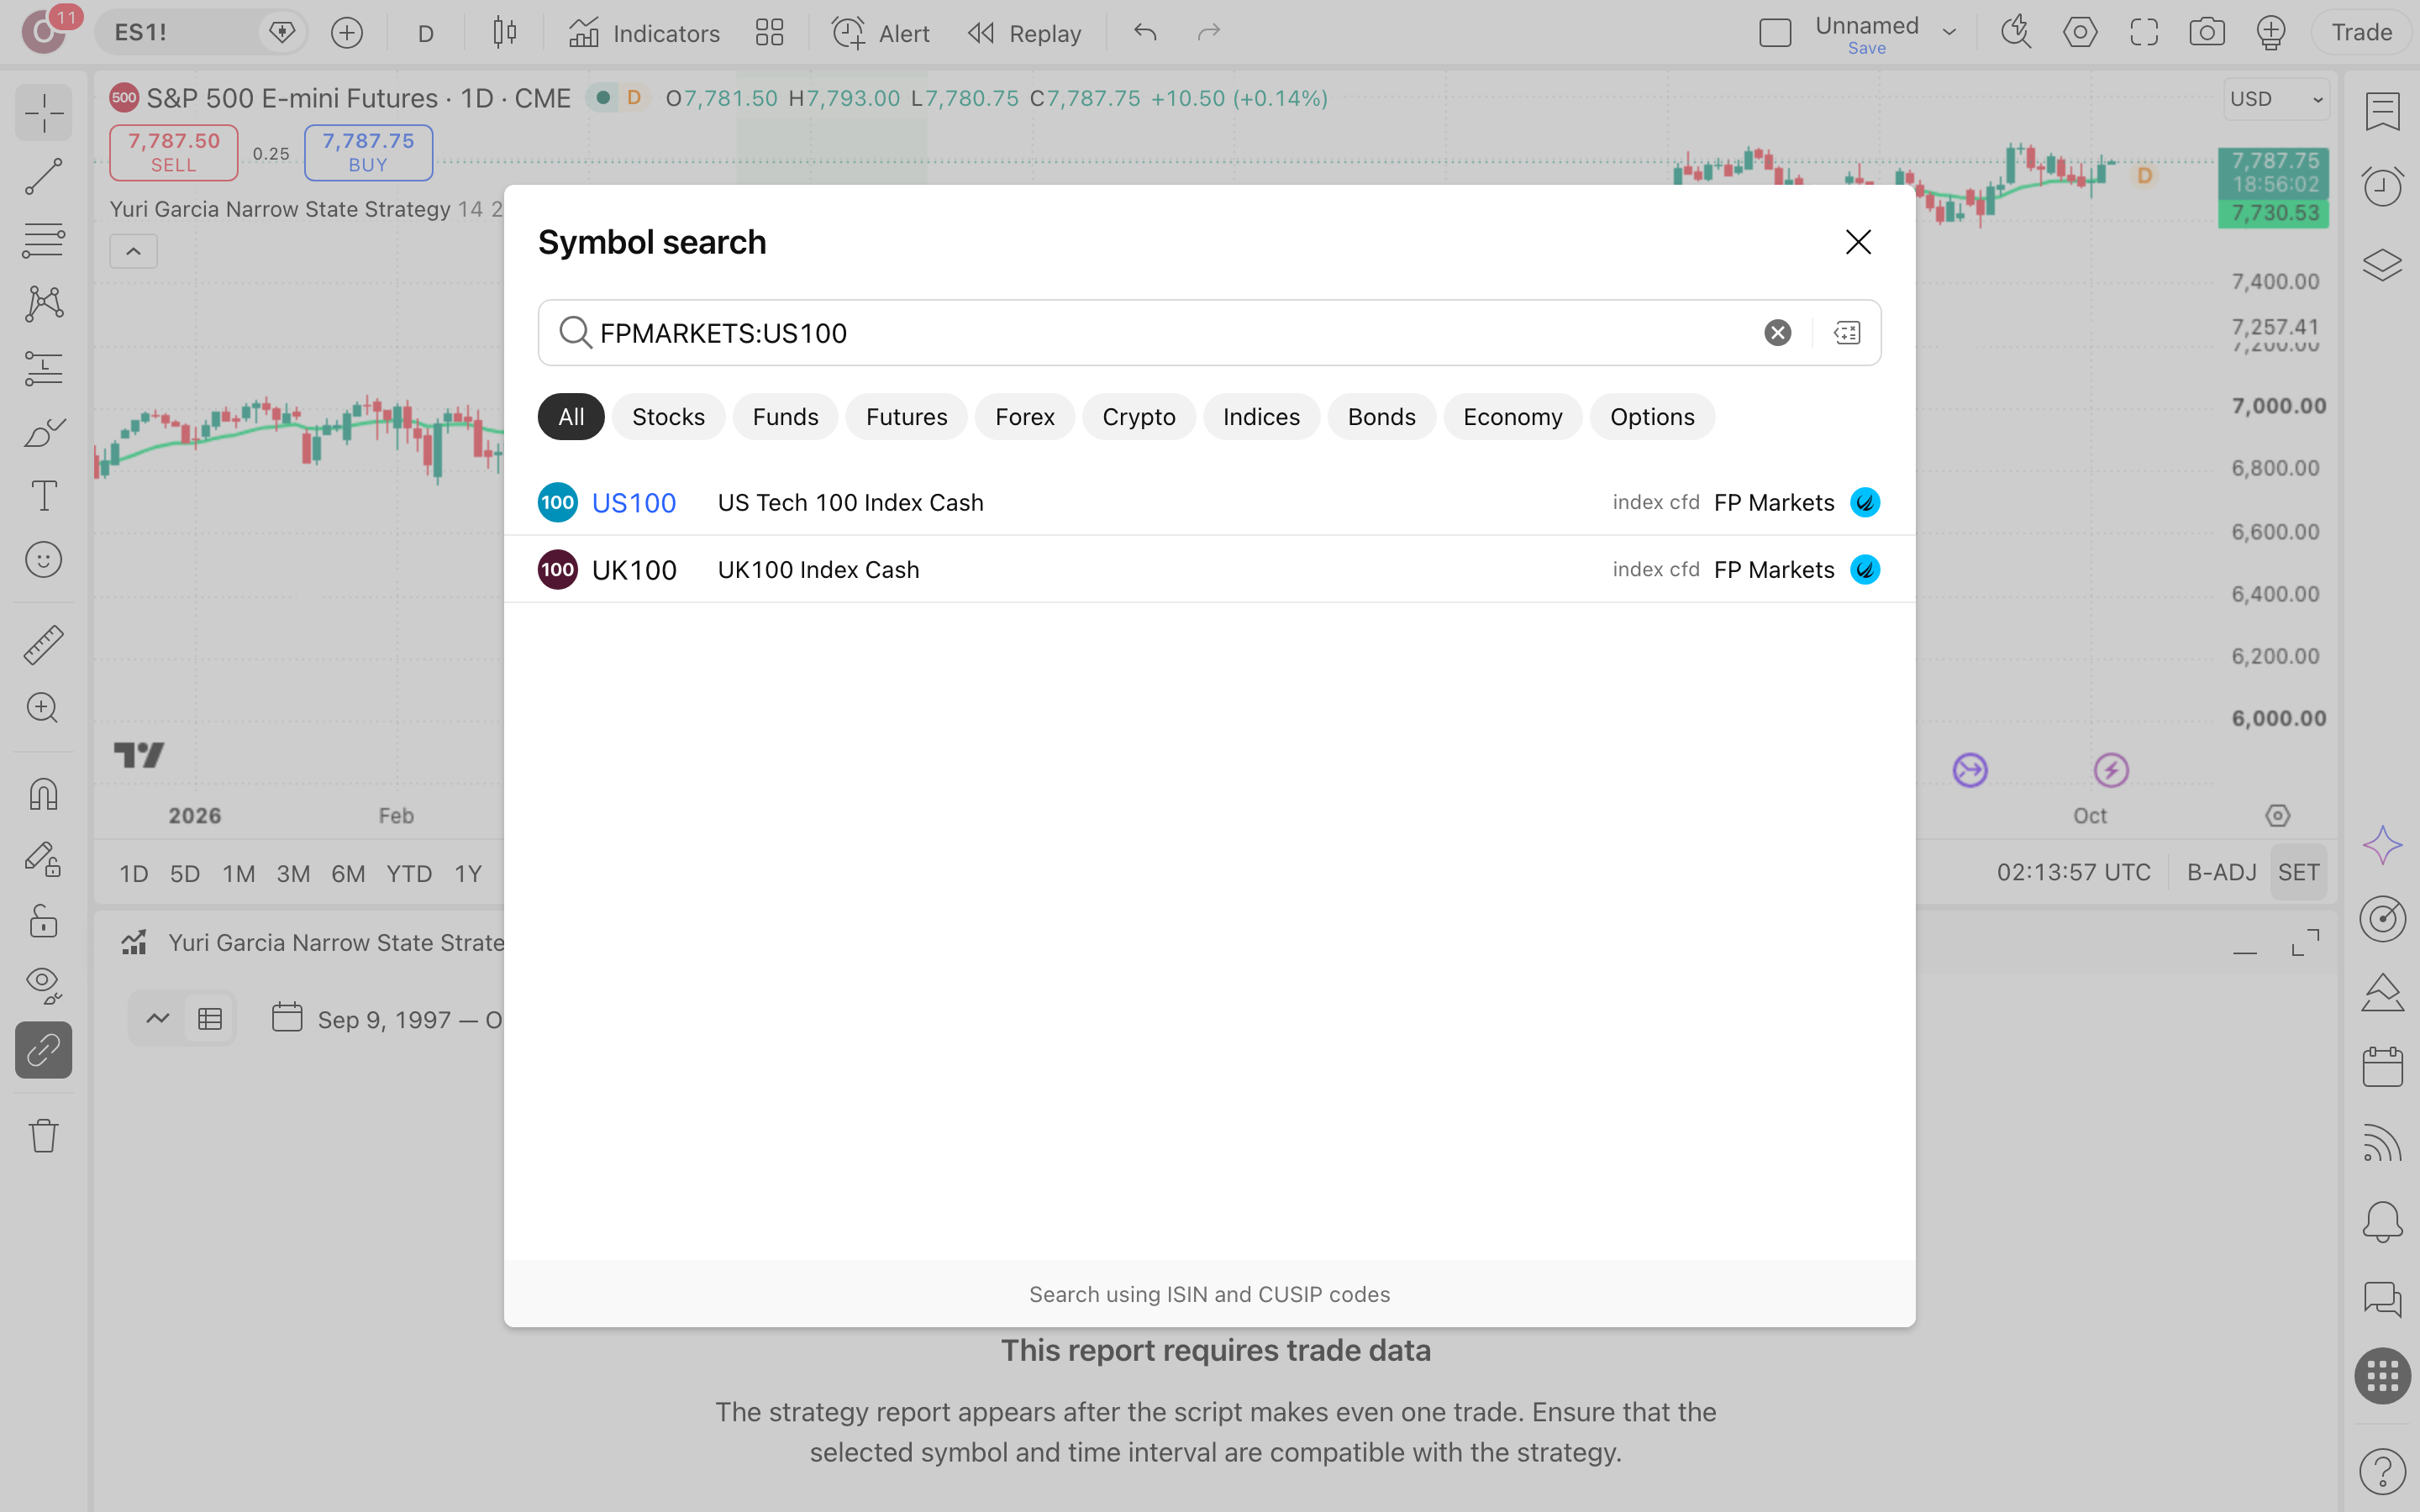The width and height of the screenshot is (2420, 1512).
Task: Open the emoji icons tool
Action: [x=43, y=560]
